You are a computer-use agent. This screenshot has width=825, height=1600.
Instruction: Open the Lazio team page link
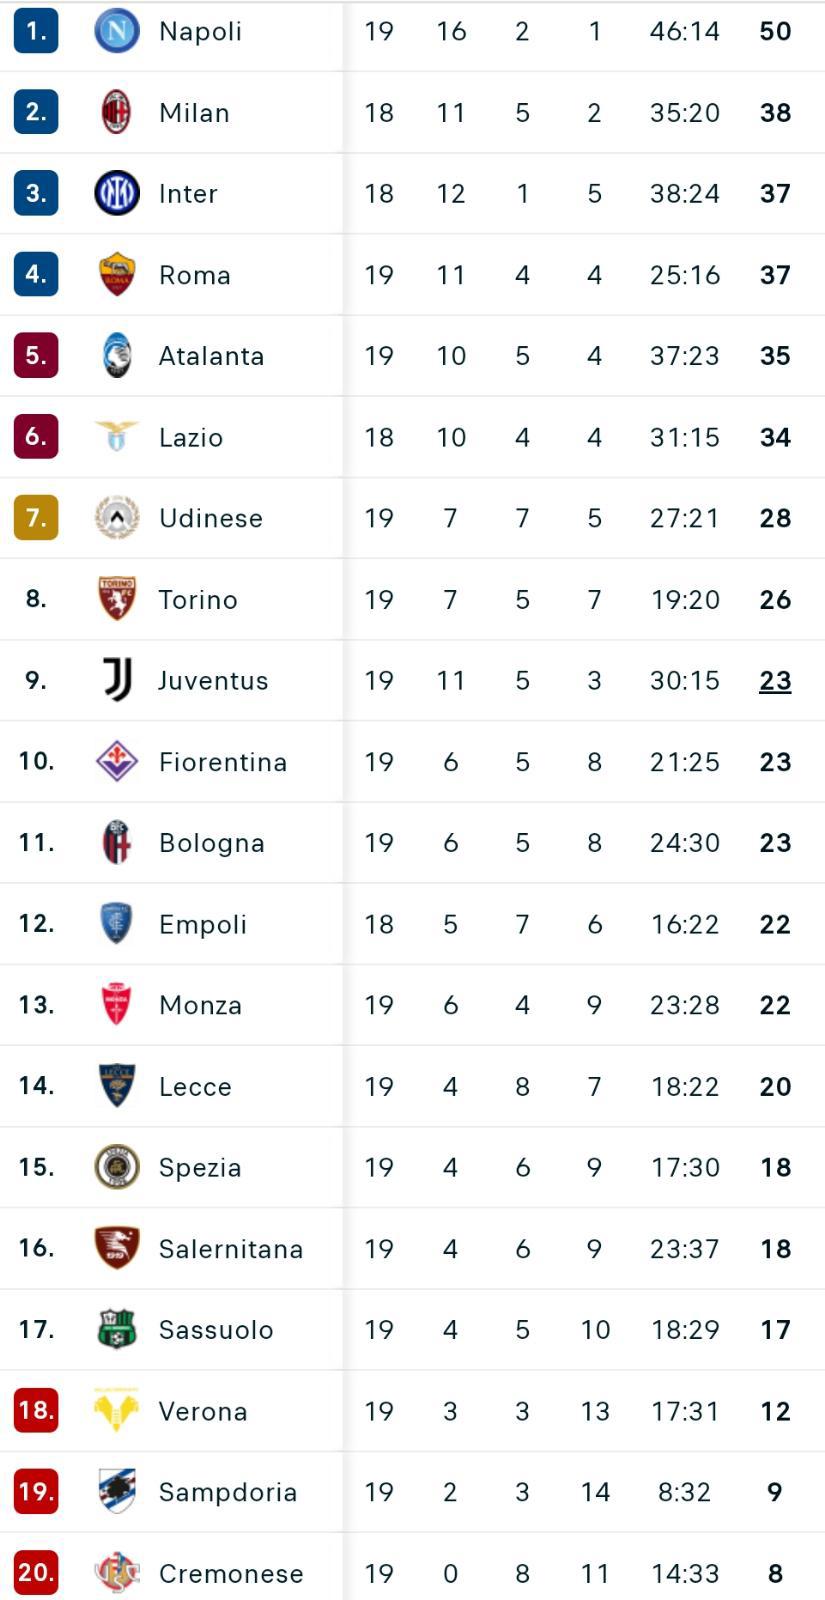pyautogui.click(x=190, y=437)
